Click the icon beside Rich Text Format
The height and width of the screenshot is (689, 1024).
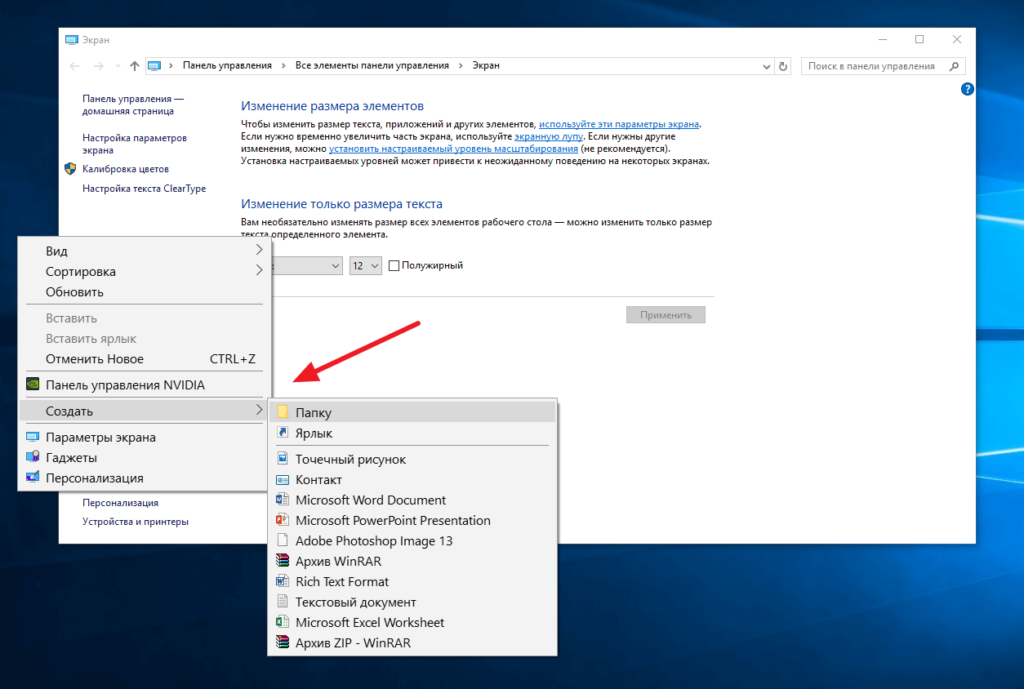point(282,581)
